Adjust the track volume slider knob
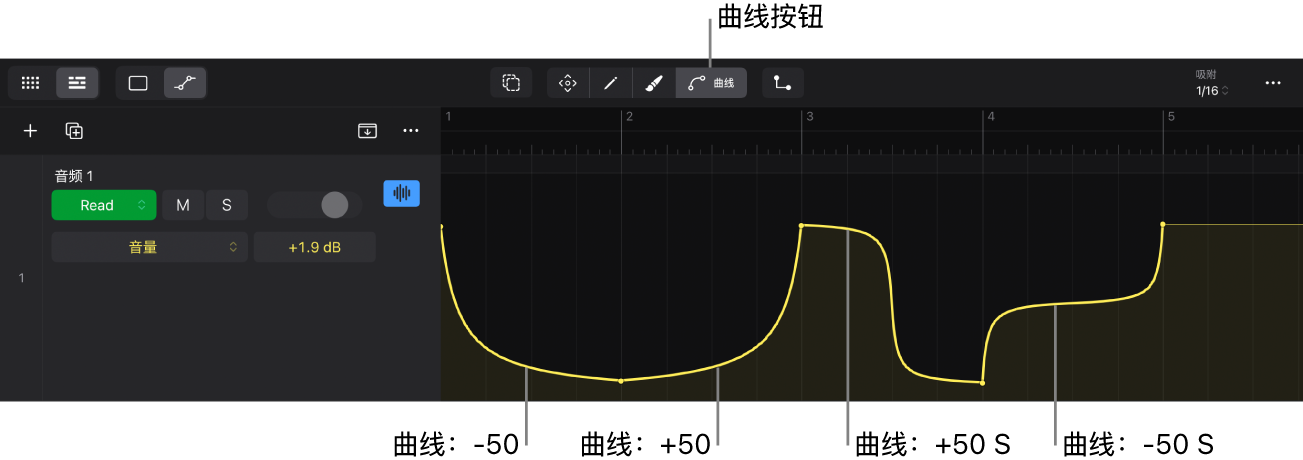Screen dimensions: 1303x460 click(x=334, y=205)
